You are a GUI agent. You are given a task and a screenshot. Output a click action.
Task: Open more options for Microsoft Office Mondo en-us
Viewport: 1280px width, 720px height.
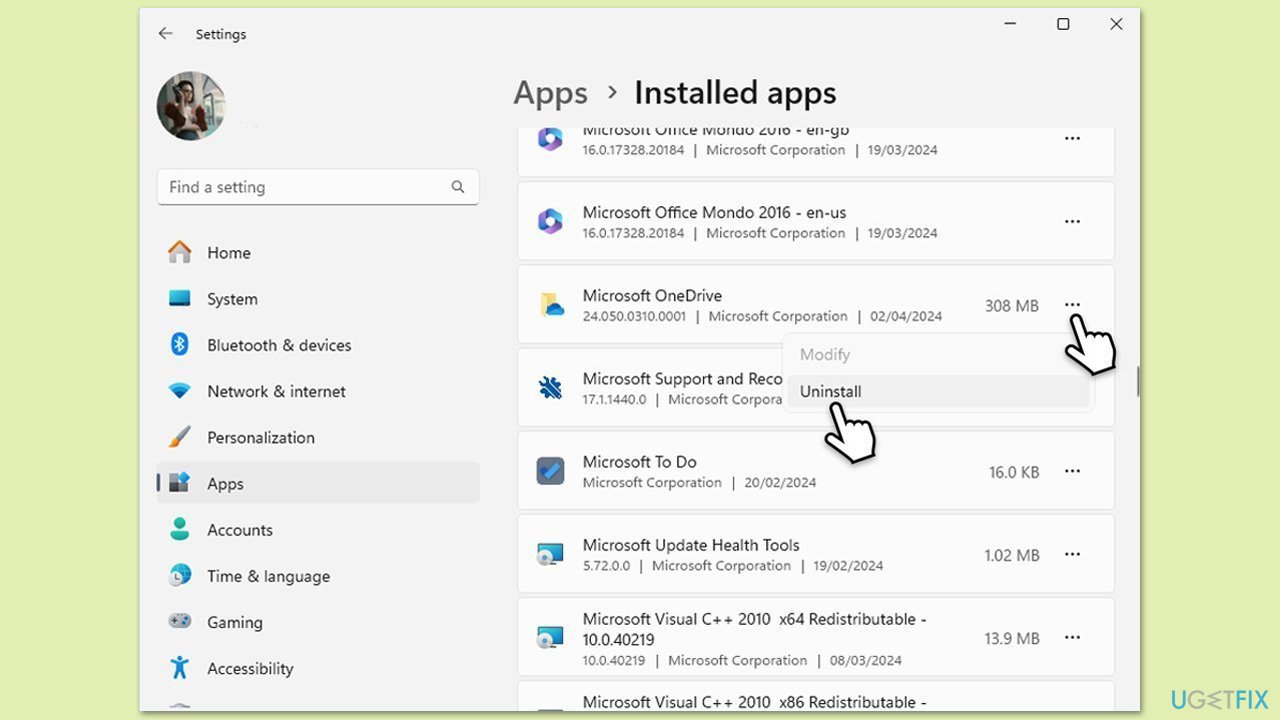[1072, 221]
